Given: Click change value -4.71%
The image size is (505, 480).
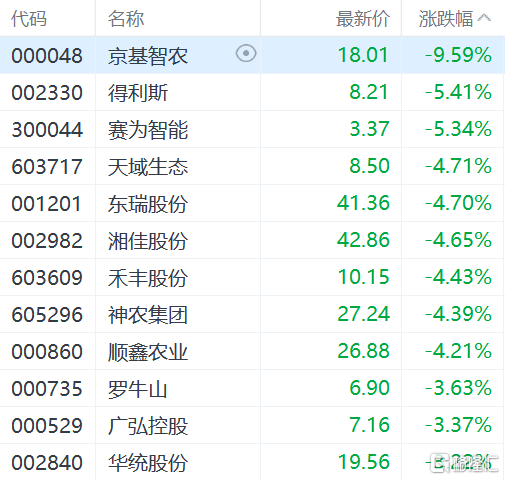Looking at the screenshot, I should (458, 166).
